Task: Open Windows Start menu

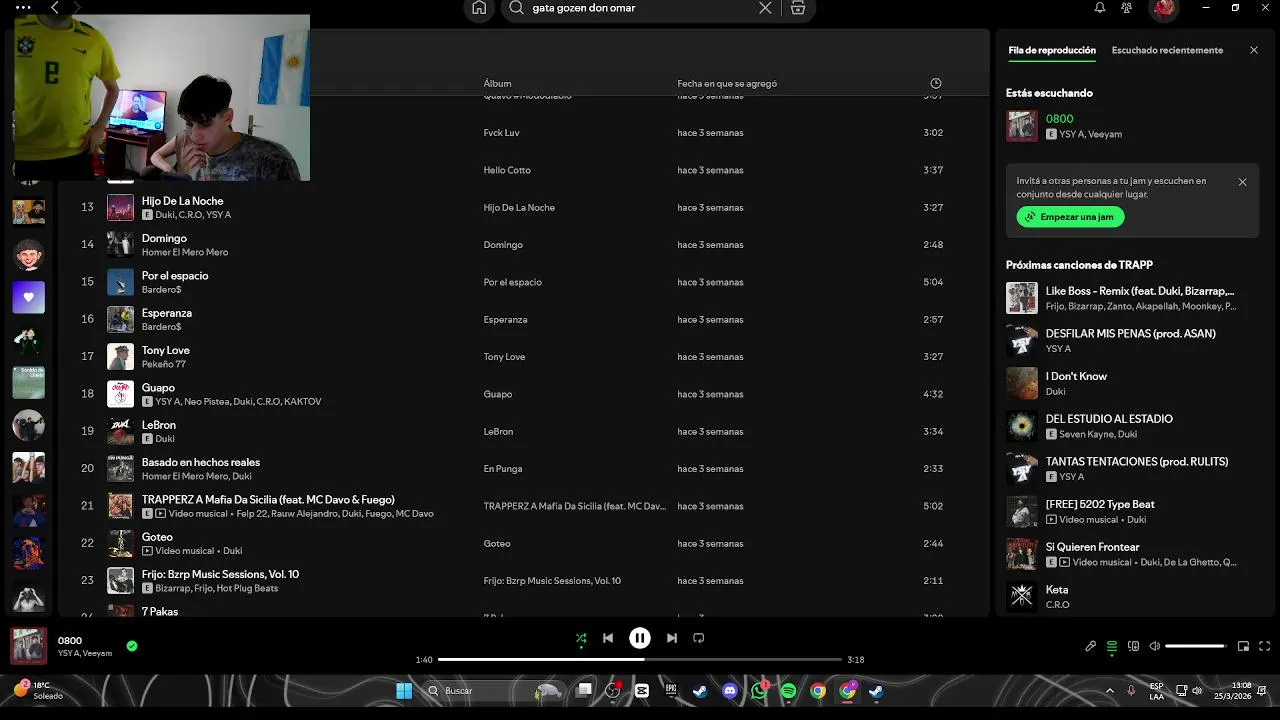Action: coord(404,691)
